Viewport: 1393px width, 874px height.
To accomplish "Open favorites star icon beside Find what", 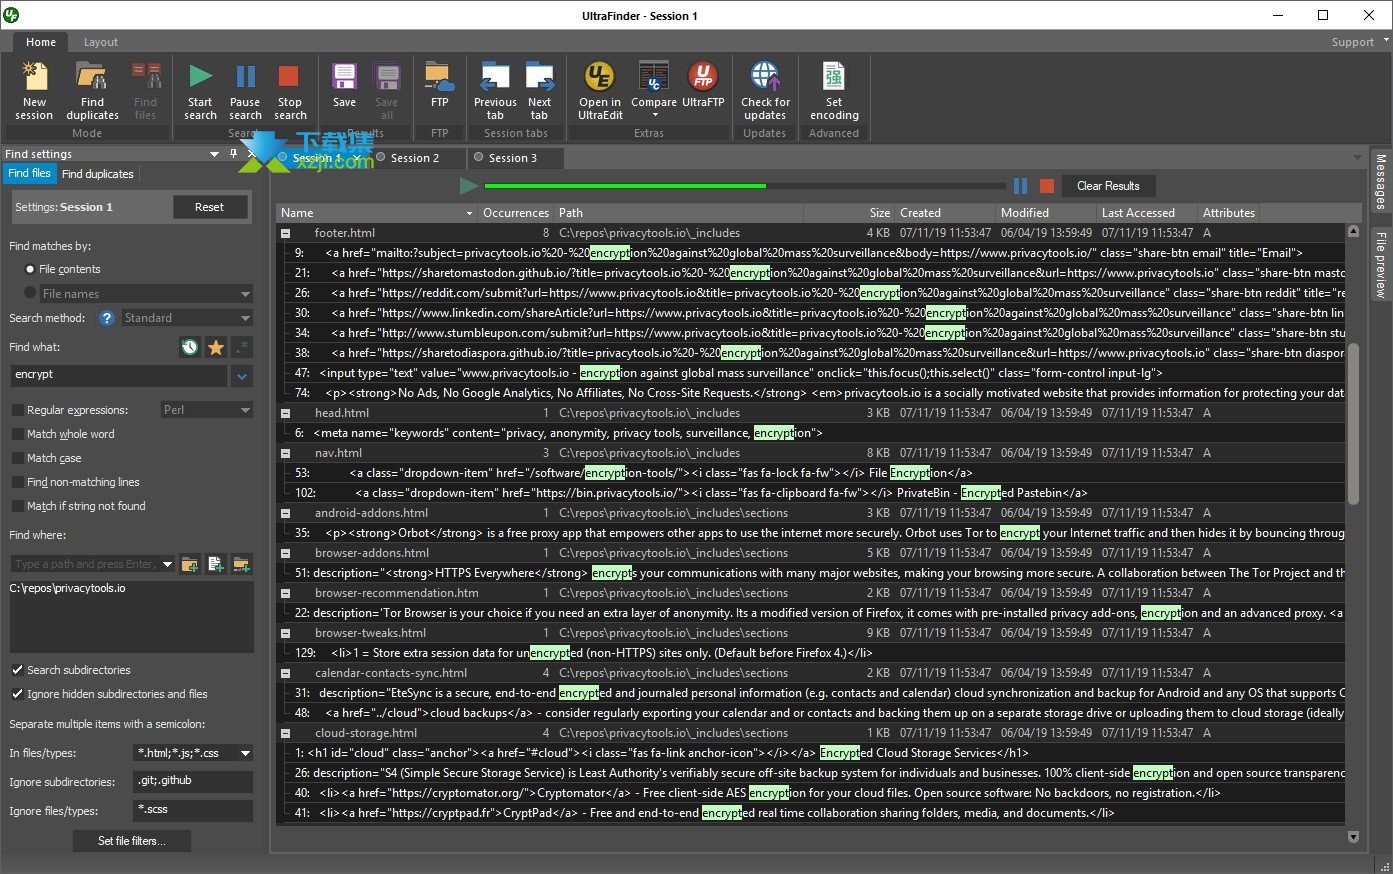I will [x=216, y=347].
